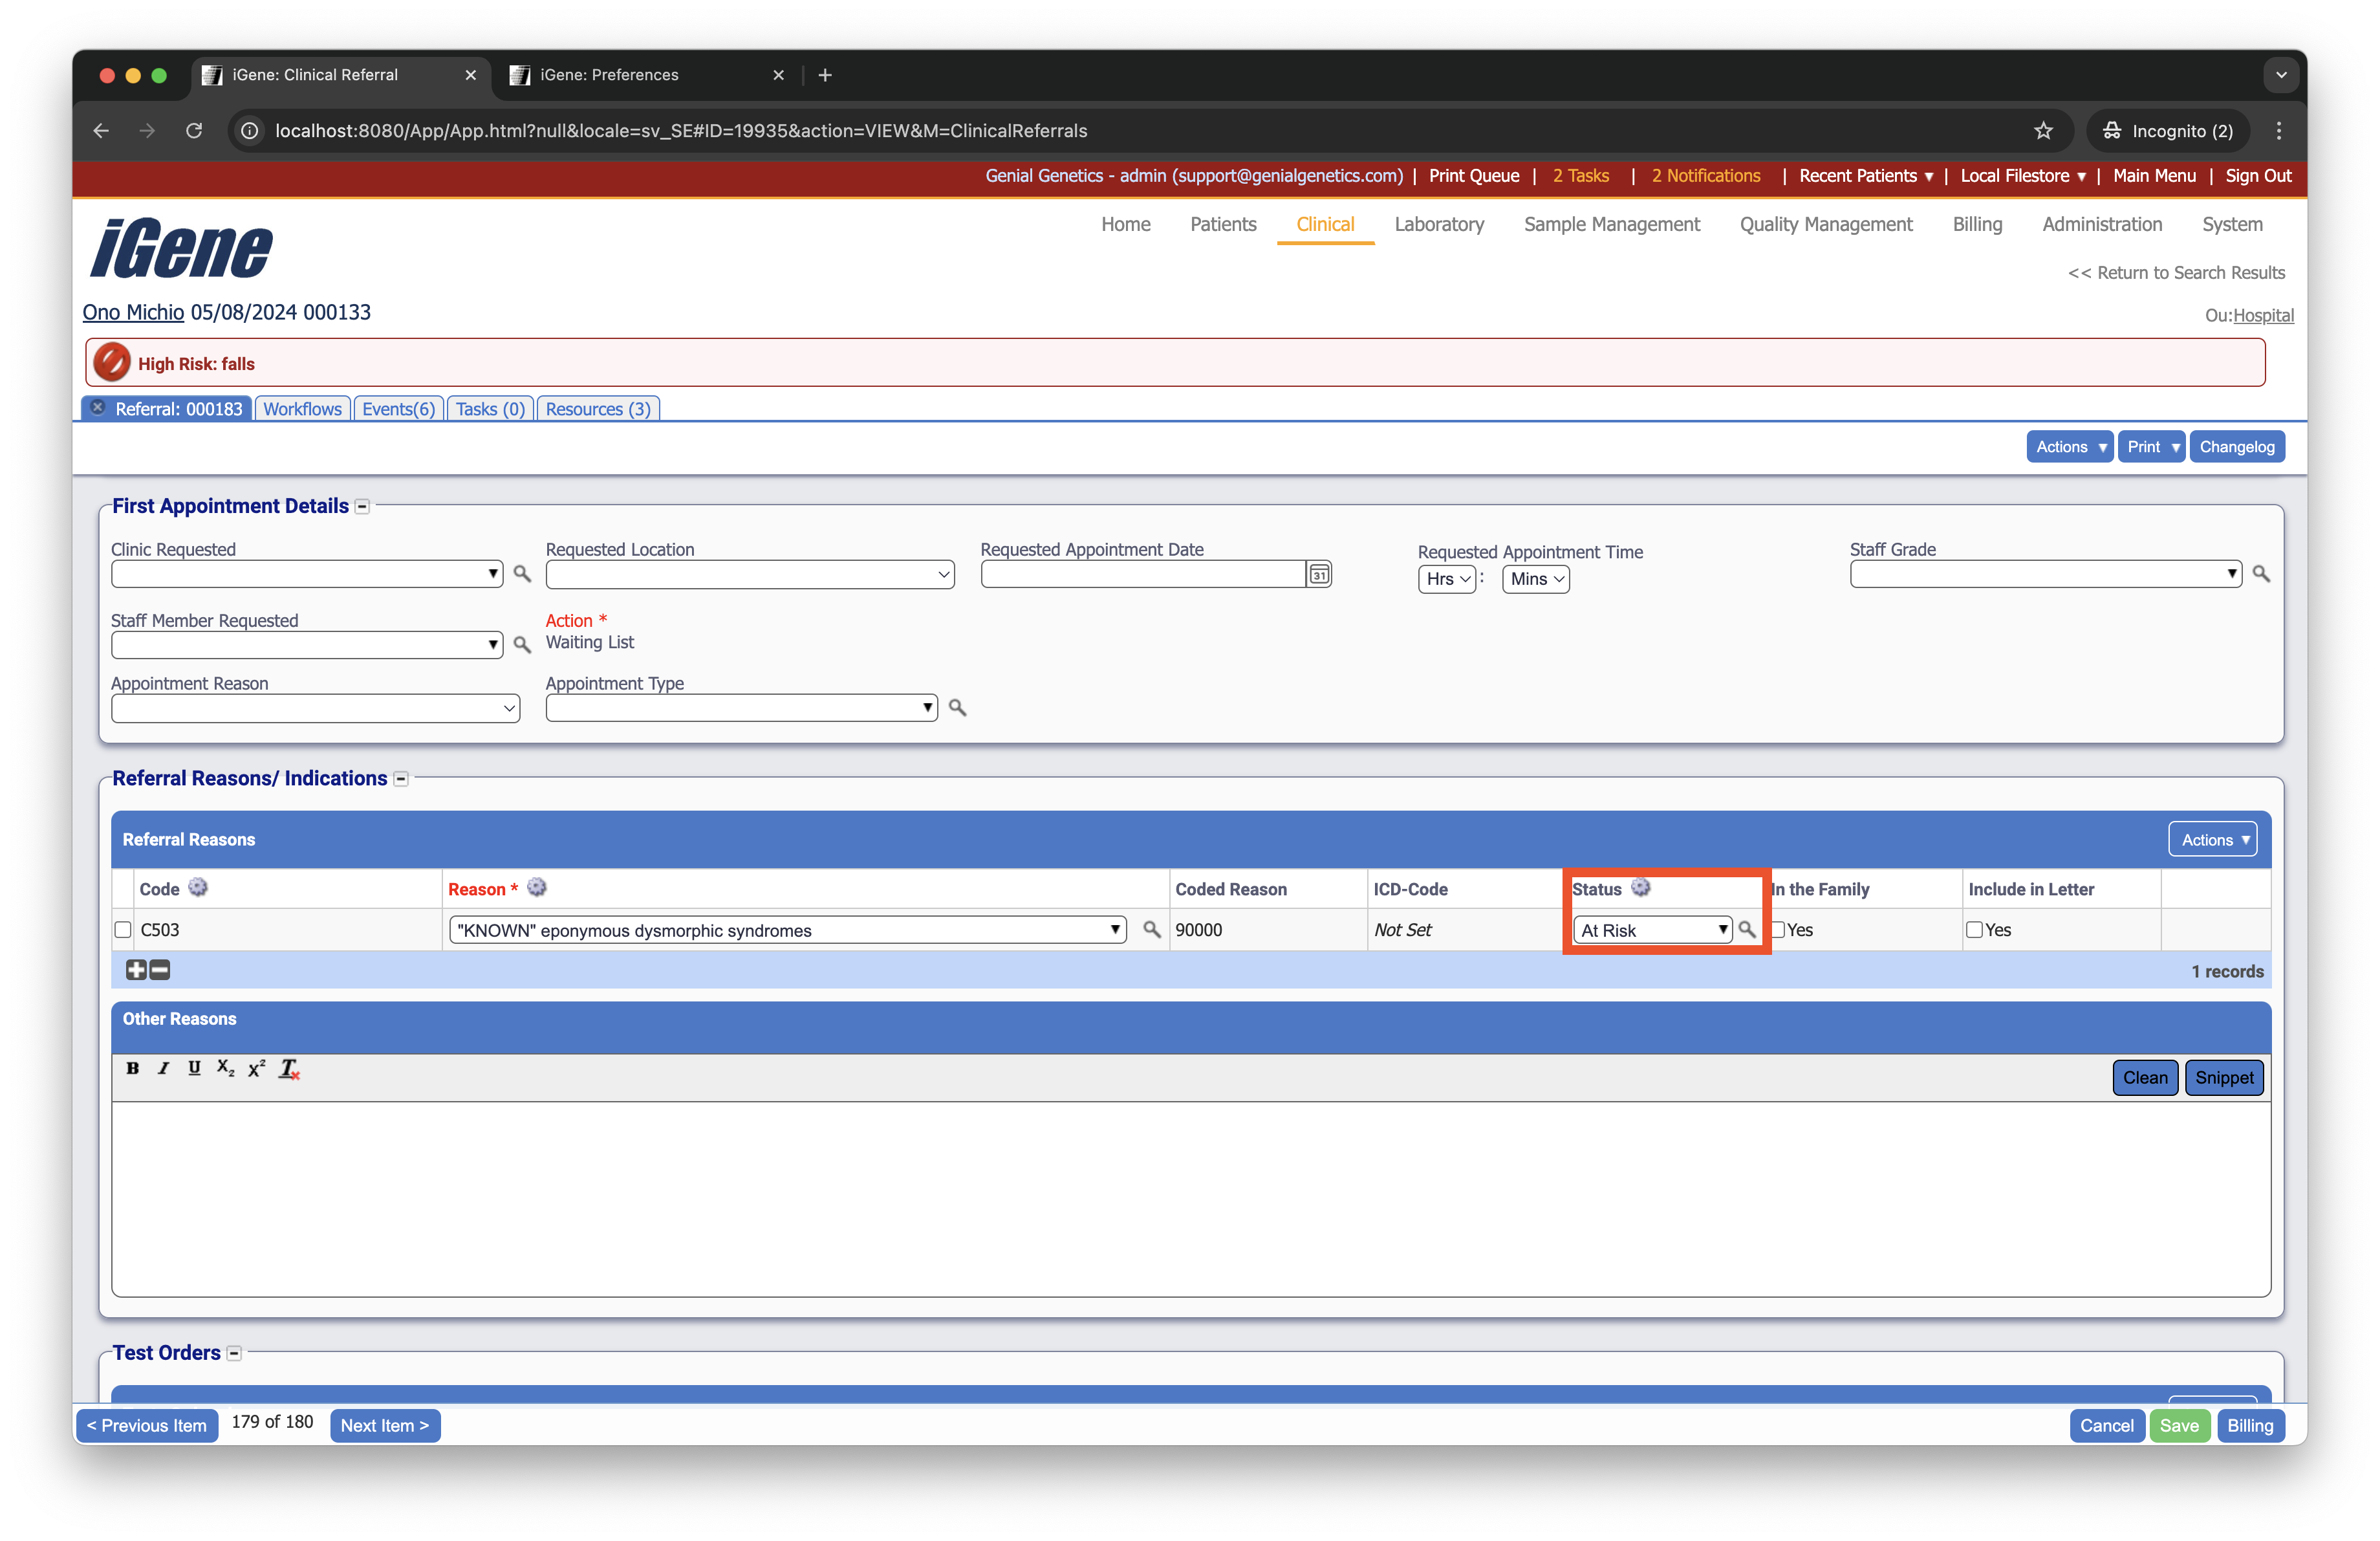2380x1541 pixels.
Task: Apply bold formatting in Other Reasons editor
Action: tap(132, 1068)
